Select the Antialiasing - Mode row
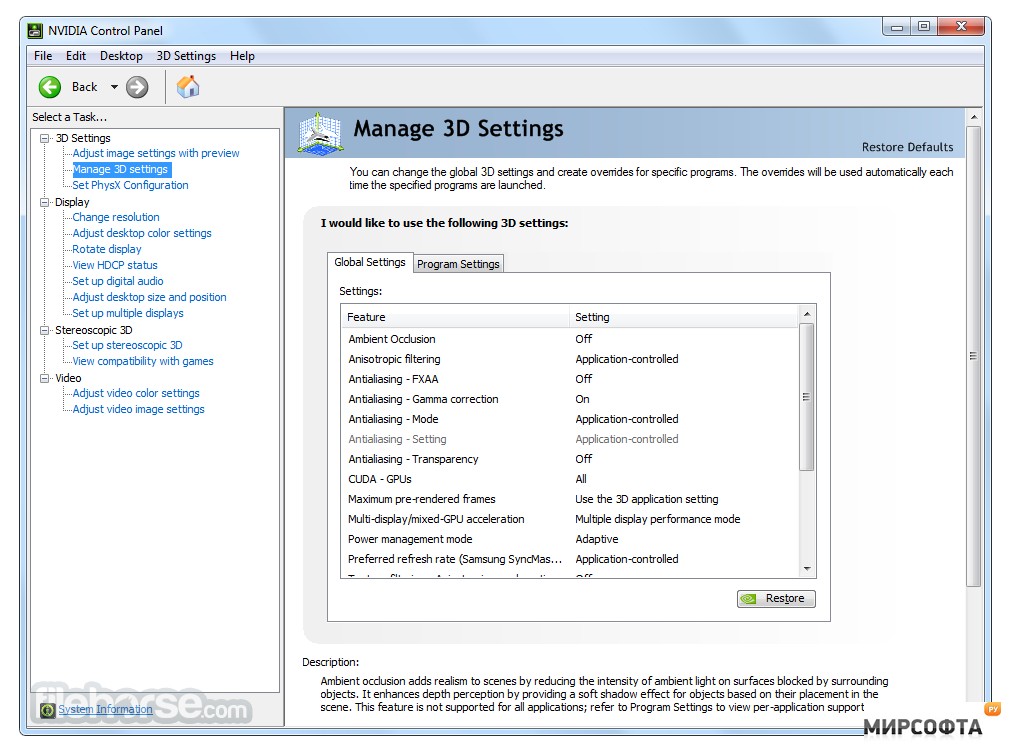Image resolution: width=1011 pixels, height=754 pixels. tap(571, 419)
